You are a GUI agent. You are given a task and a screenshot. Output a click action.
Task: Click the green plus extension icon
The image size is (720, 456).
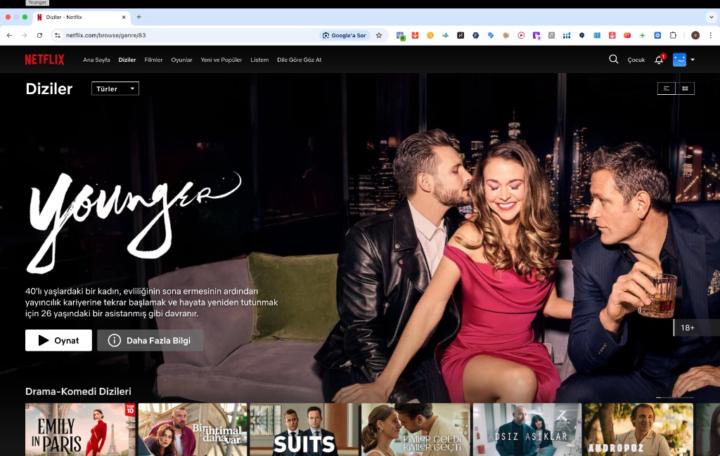click(x=642, y=35)
